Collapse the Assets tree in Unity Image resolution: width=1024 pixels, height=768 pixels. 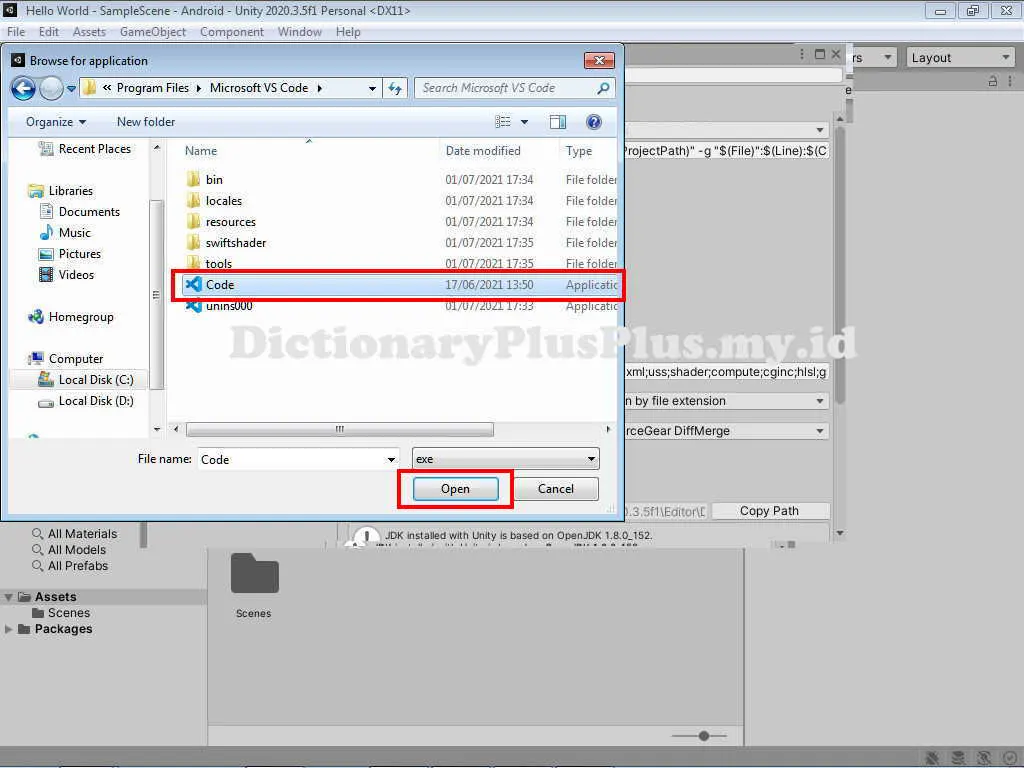8,598
